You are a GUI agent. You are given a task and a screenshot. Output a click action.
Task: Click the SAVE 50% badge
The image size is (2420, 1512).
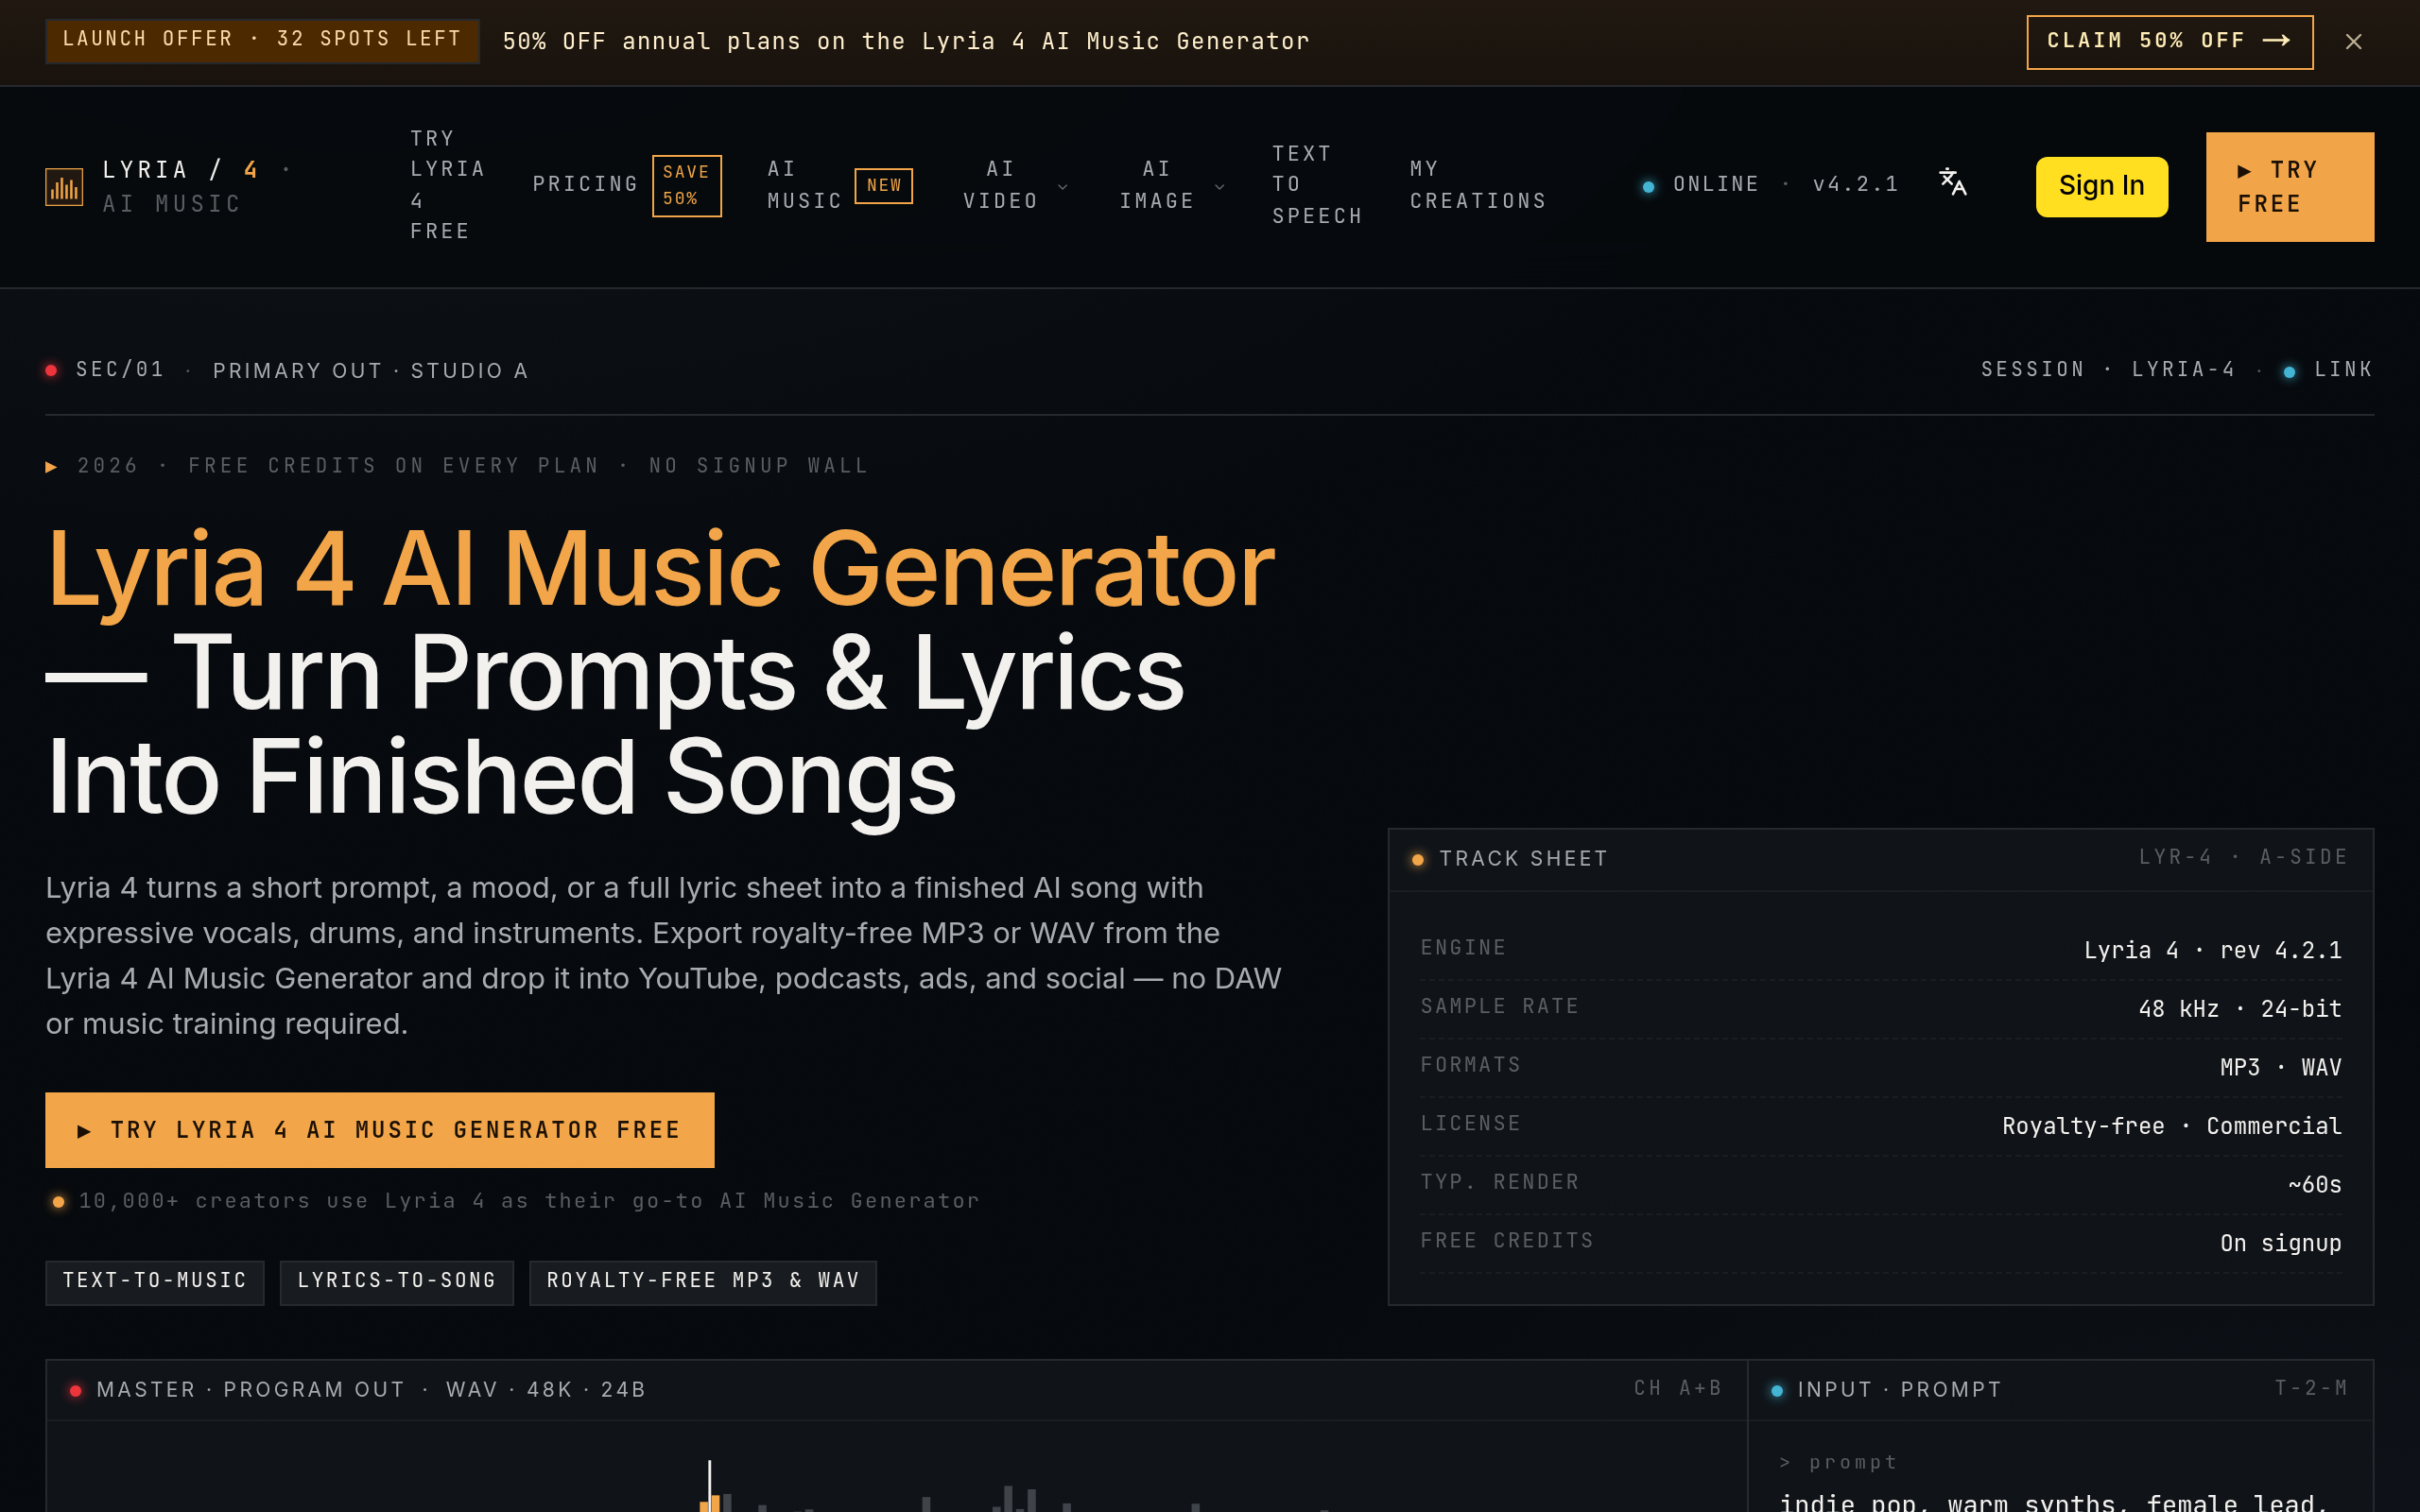[x=687, y=186]
